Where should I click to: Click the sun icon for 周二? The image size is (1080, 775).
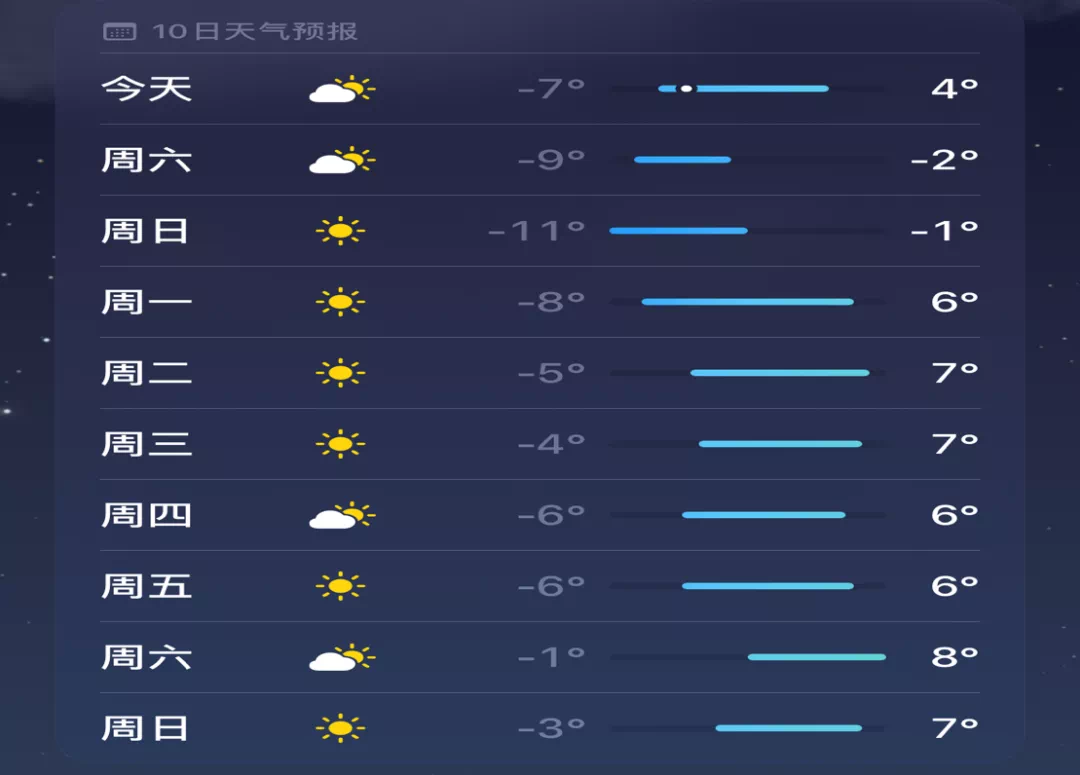click(x=340, y=373)
